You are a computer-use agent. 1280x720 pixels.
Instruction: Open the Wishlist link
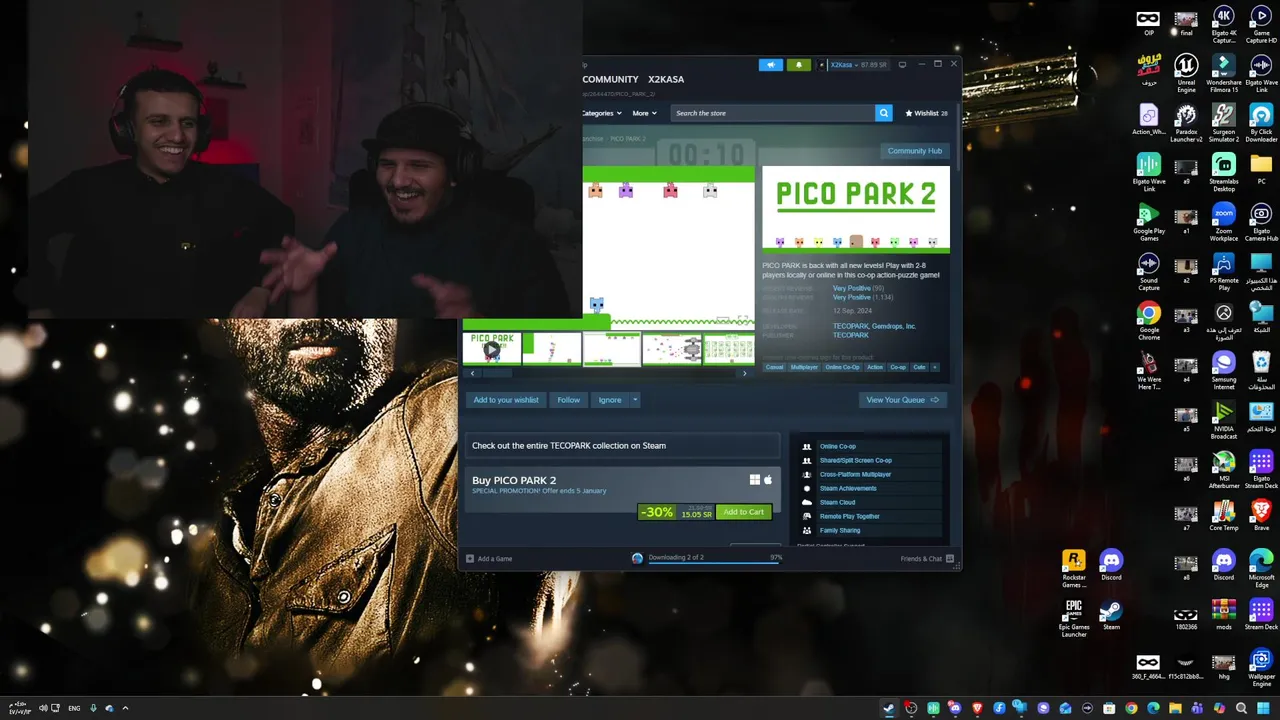[926, 113]
